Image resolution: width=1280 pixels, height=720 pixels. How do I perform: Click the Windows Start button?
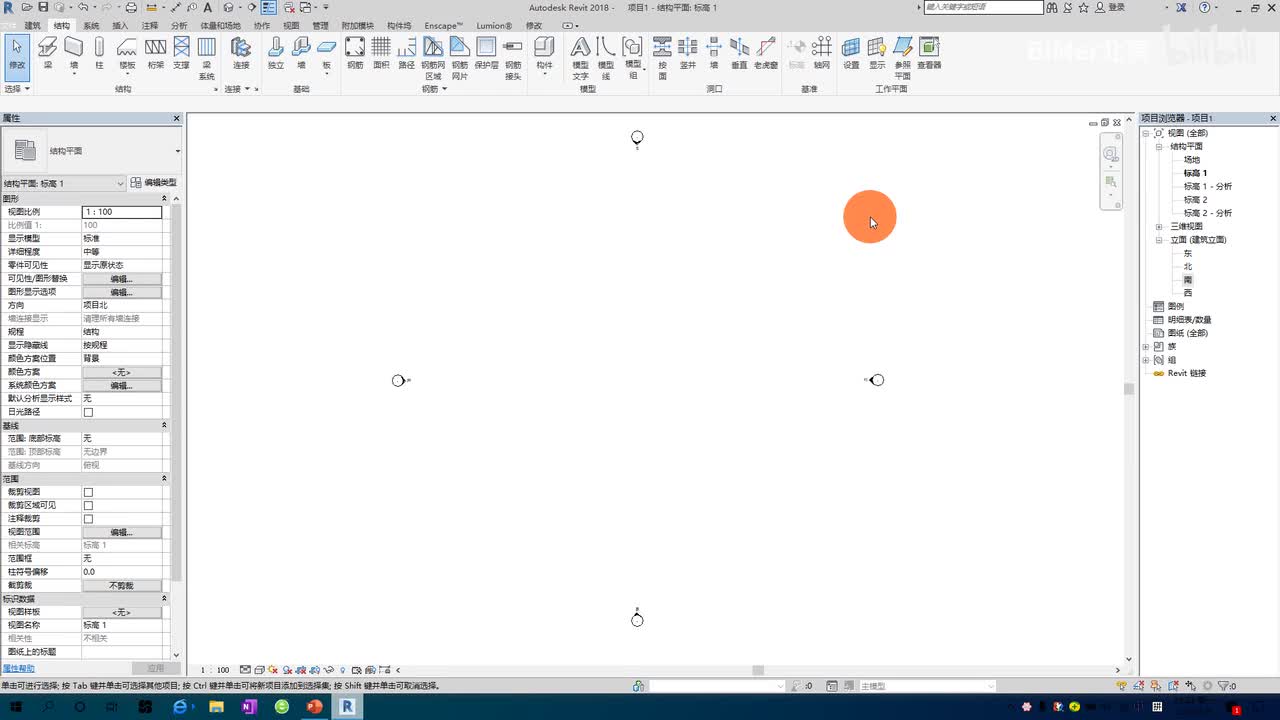(x=14, y=707)
